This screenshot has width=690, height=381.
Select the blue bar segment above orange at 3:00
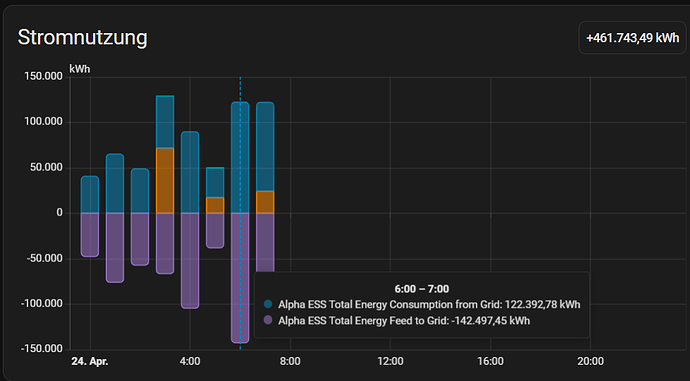pyautogui.click(x=165, y=122)
